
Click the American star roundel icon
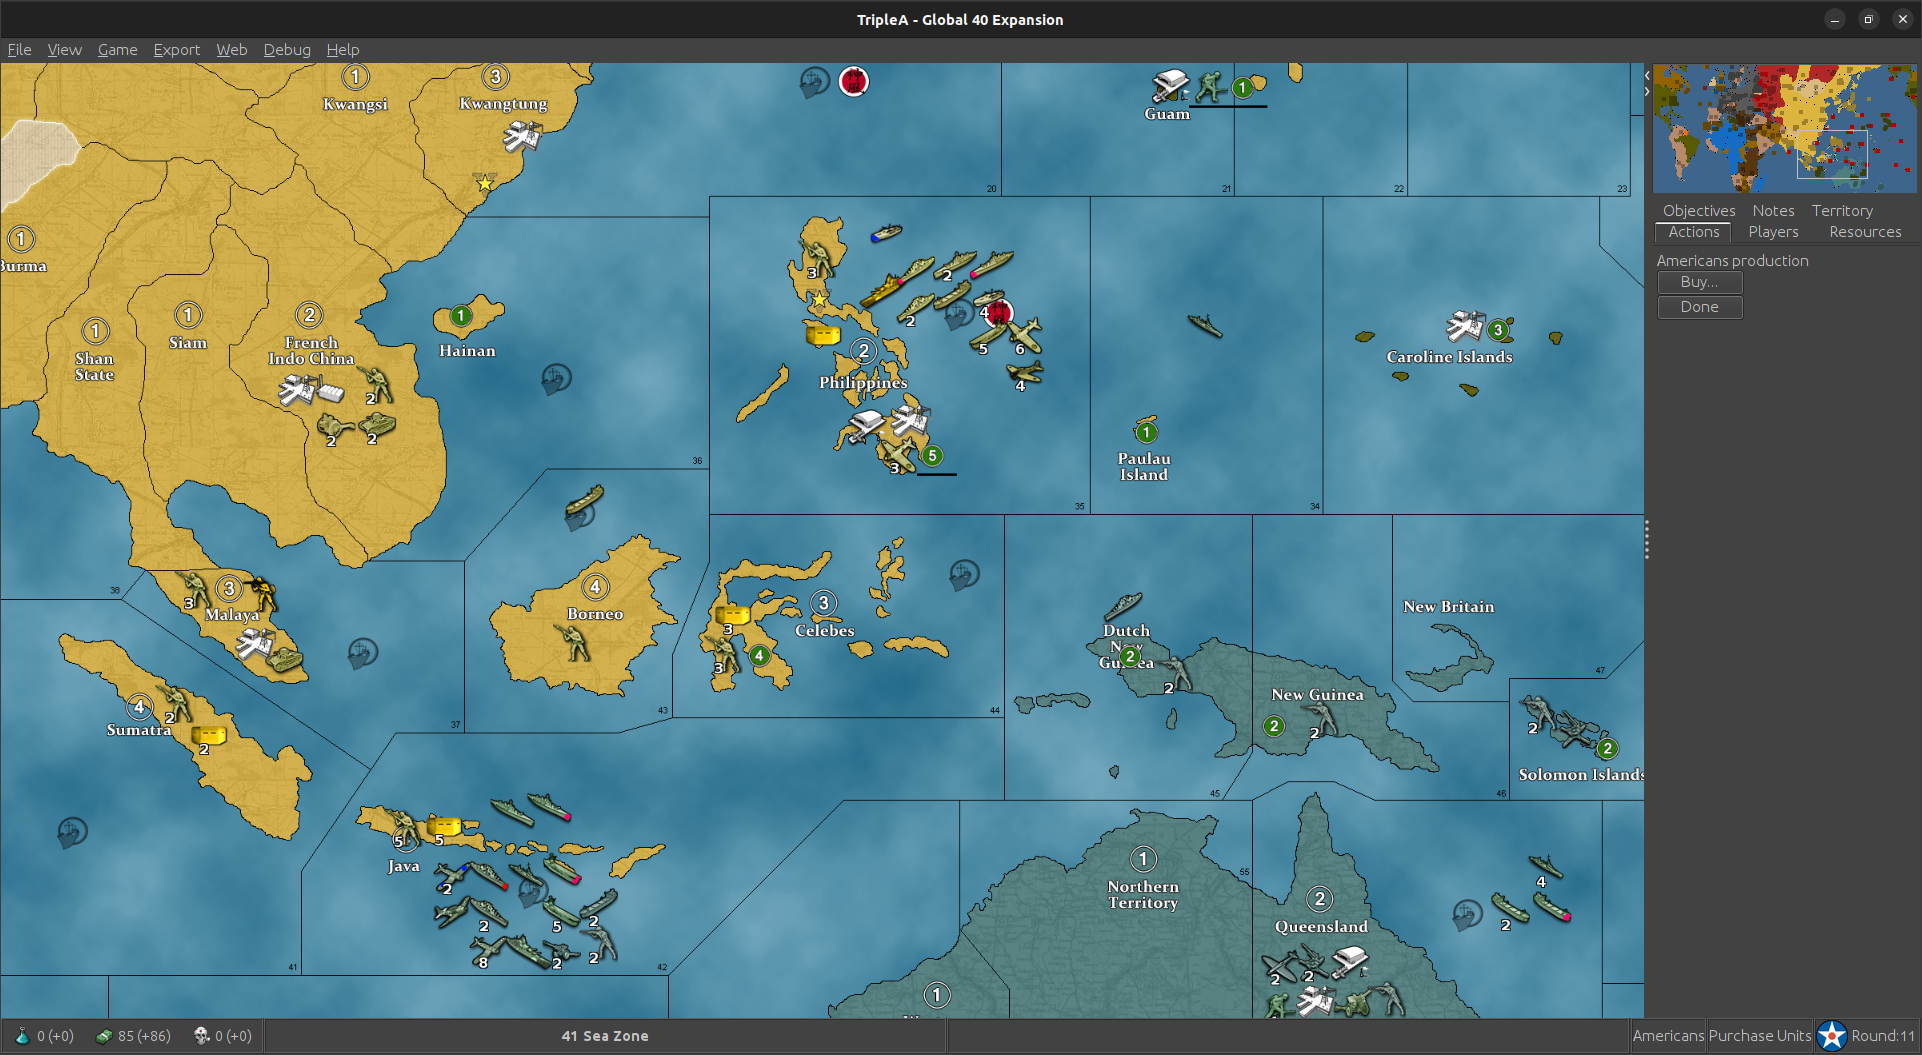1831,1036
